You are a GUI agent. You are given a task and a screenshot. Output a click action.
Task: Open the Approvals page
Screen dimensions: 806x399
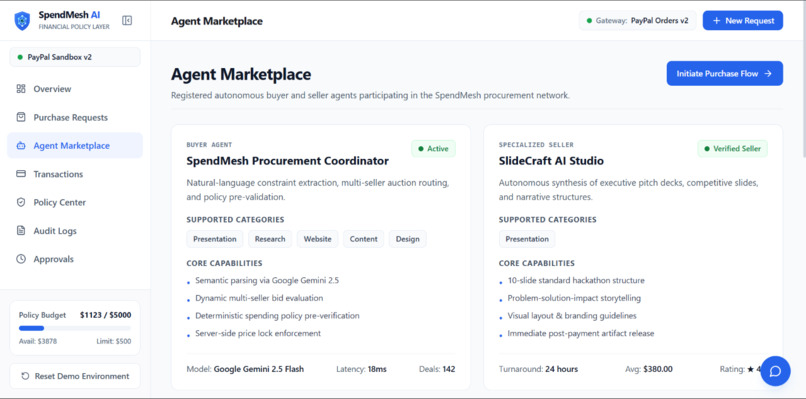pyautogui.click(x=75, y=259)
